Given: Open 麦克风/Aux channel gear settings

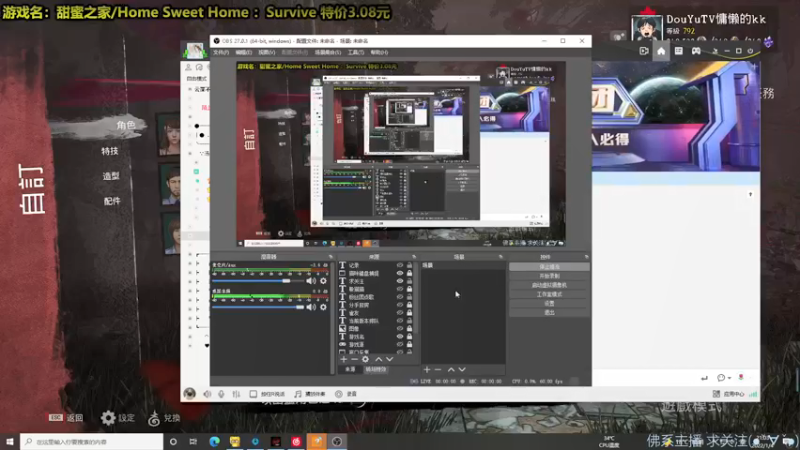Looking at the screenshot, I should 323,281.
